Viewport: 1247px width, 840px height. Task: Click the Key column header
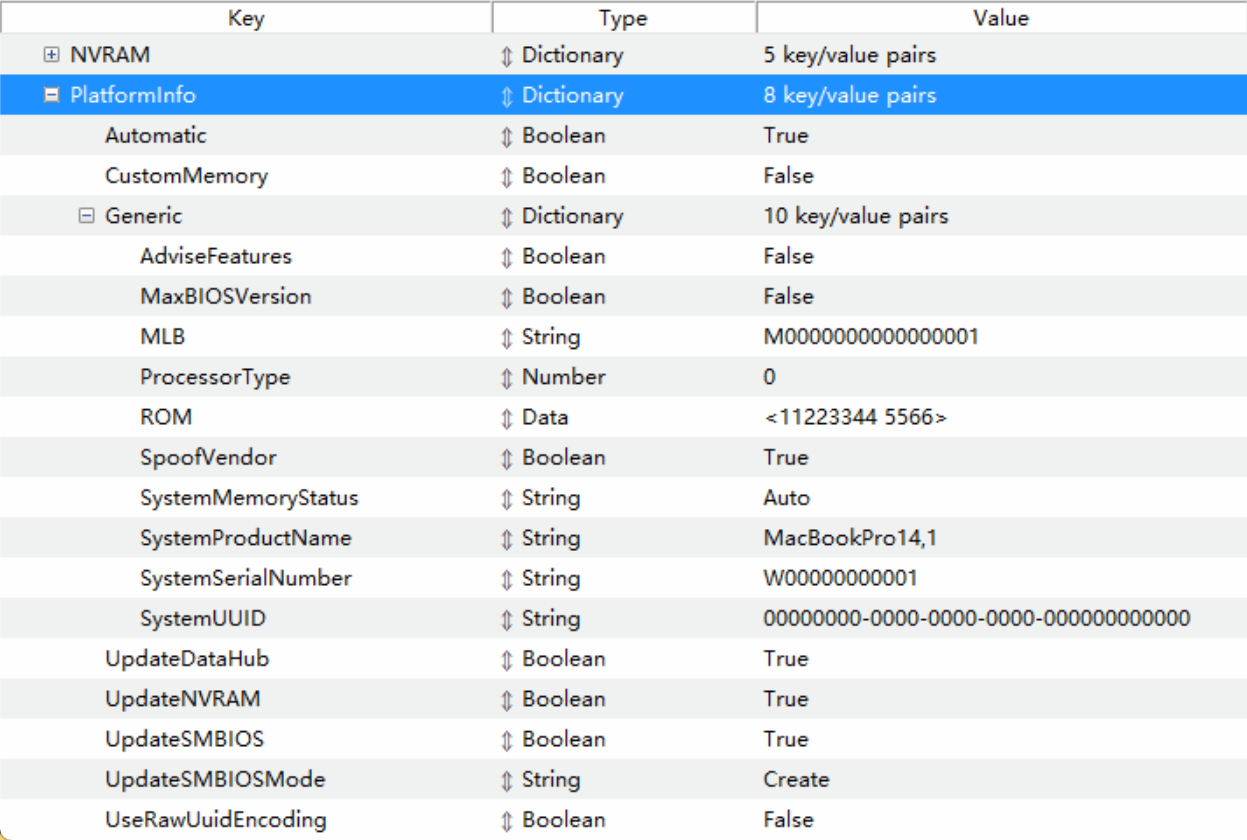245,17
